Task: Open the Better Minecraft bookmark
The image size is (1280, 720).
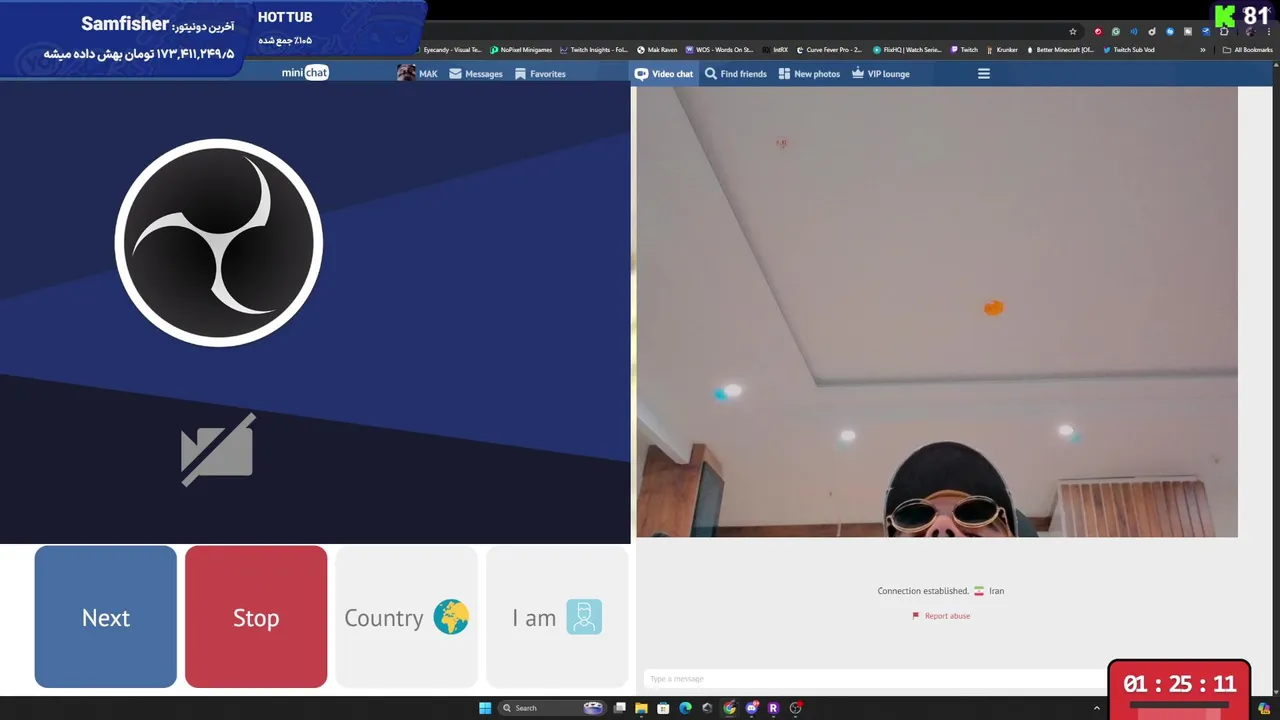Action: [1060, 50]
